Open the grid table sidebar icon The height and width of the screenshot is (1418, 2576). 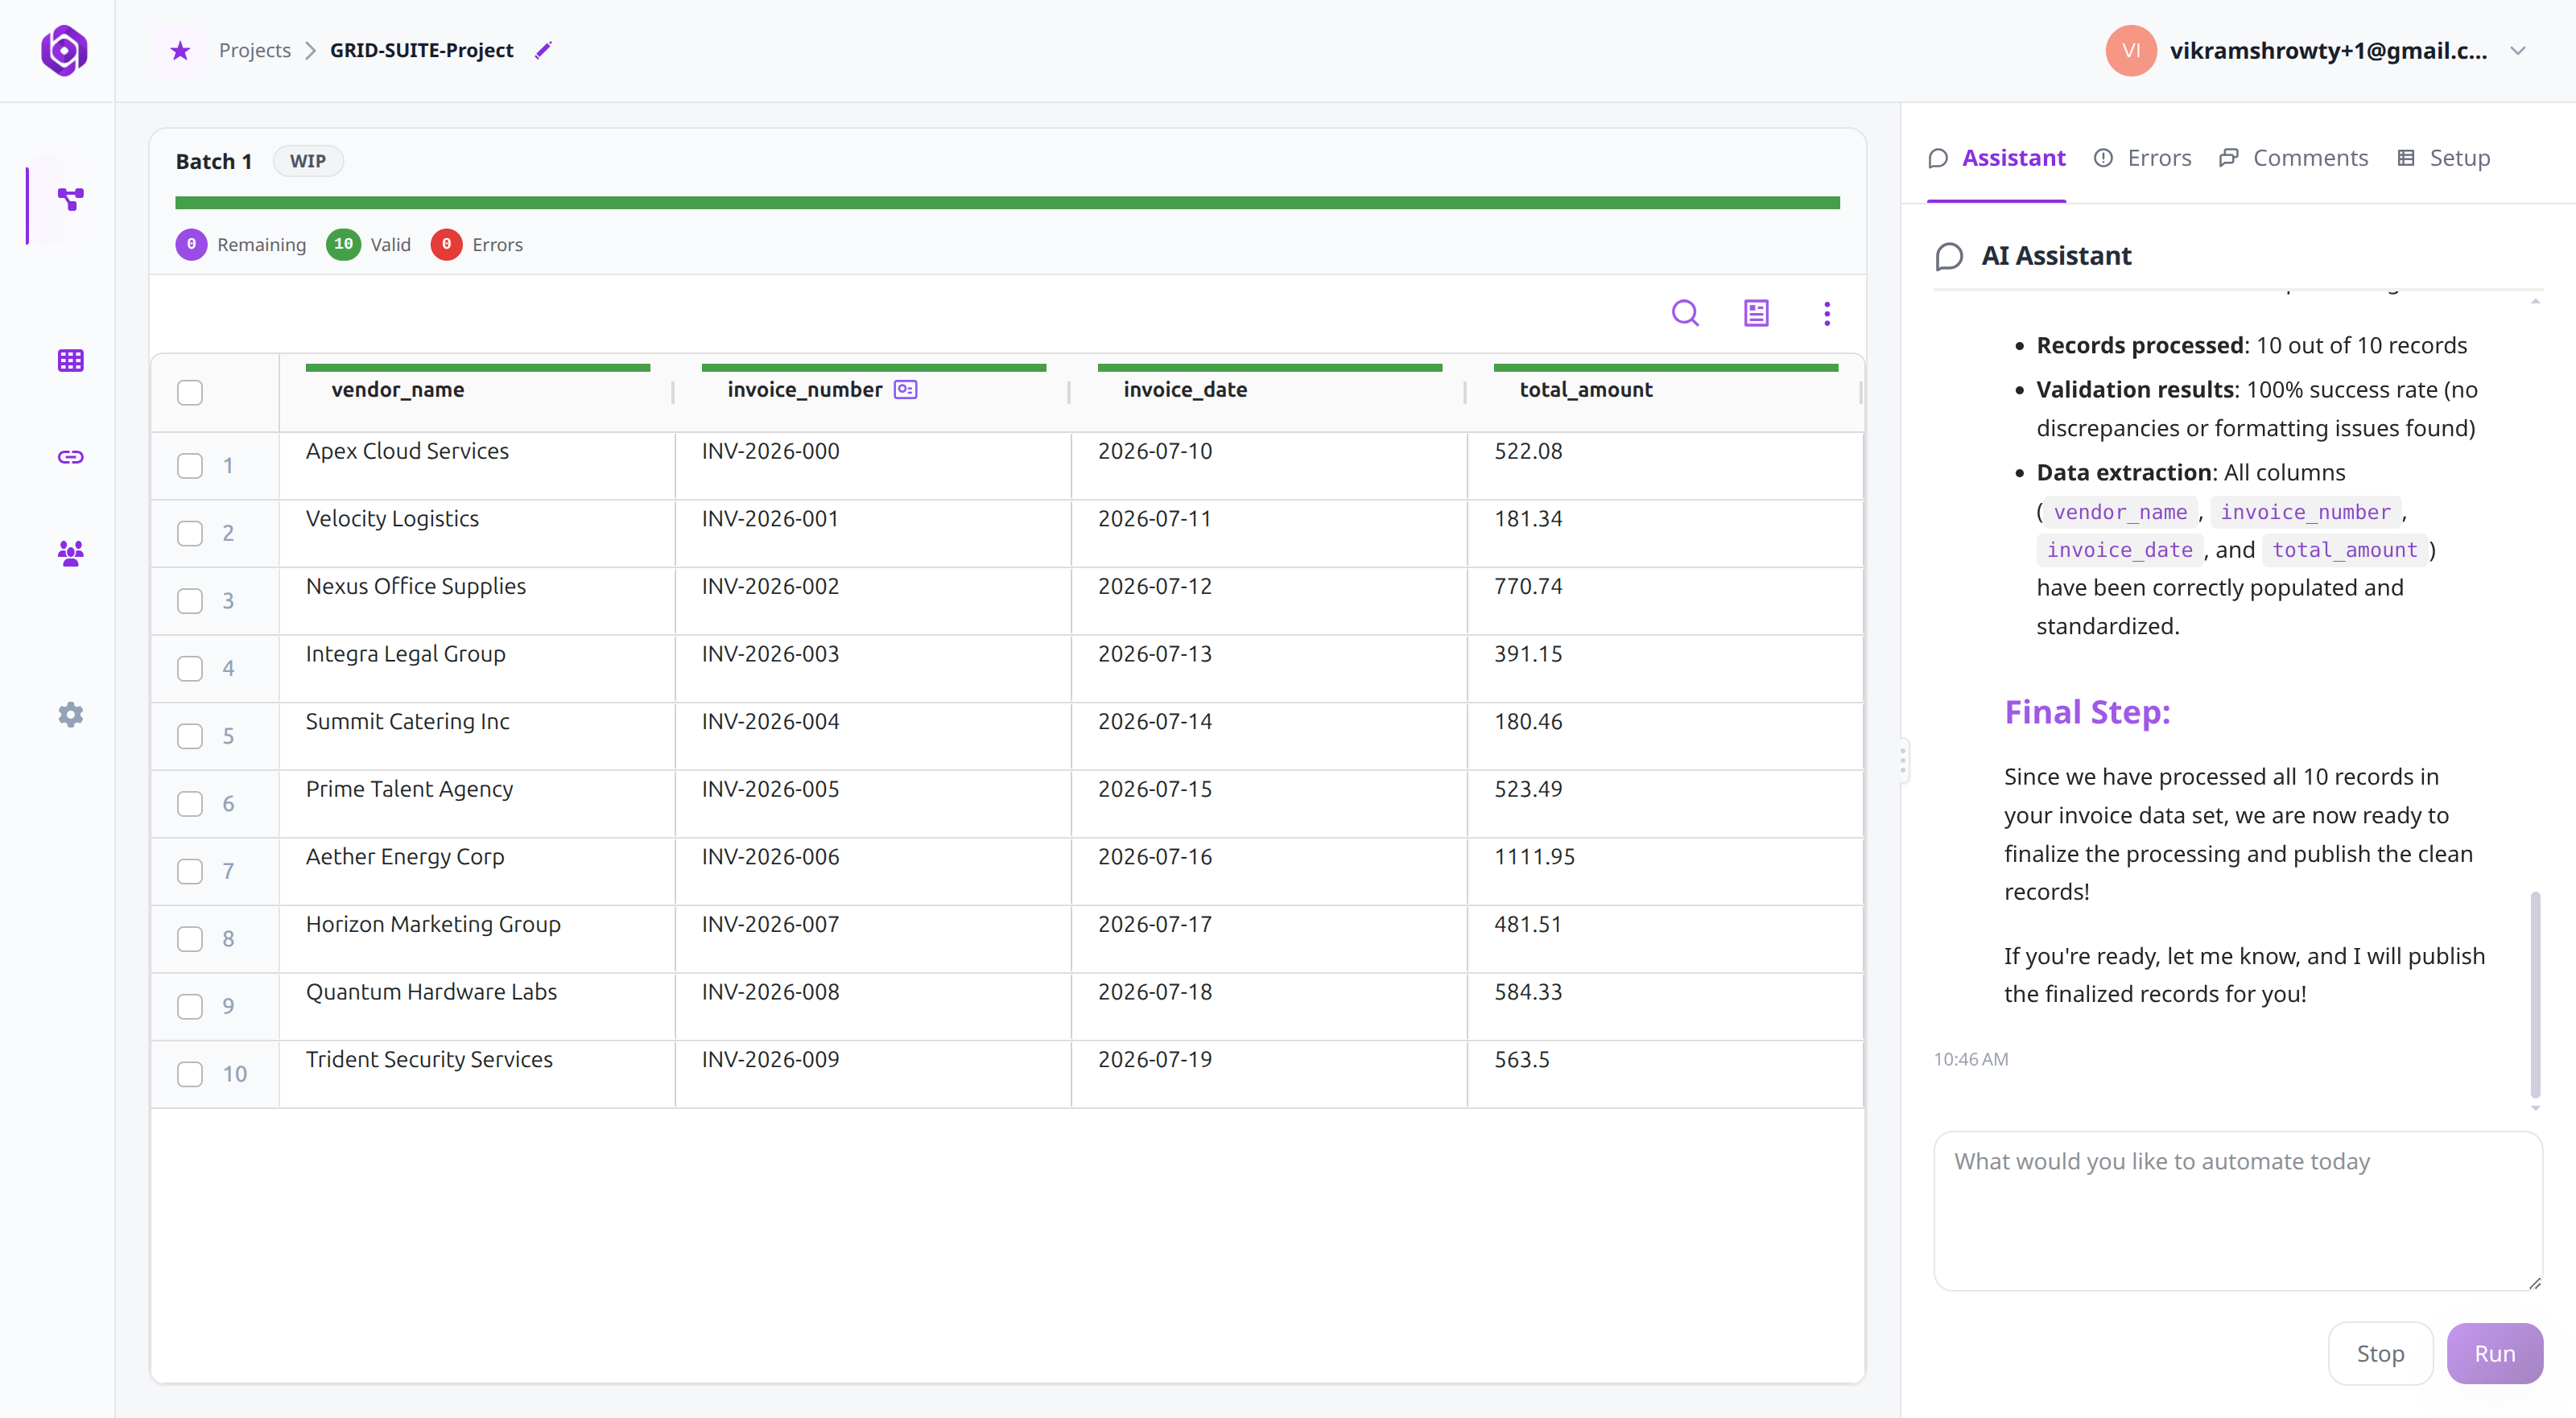70,360
